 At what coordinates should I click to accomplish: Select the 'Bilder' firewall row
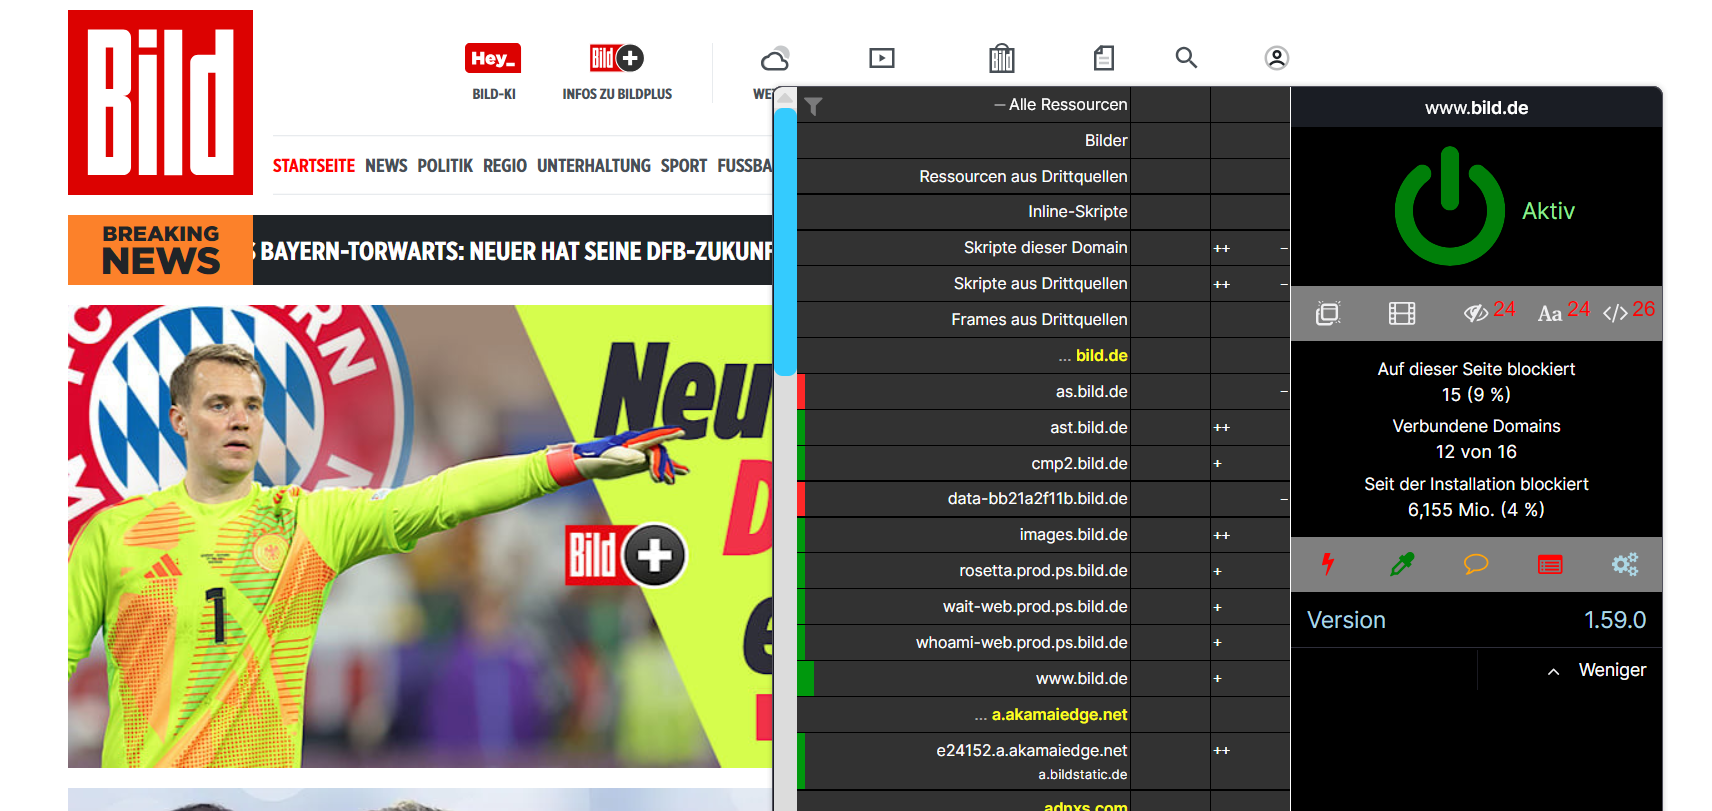pyautogui.click(x=1043, y=141)
